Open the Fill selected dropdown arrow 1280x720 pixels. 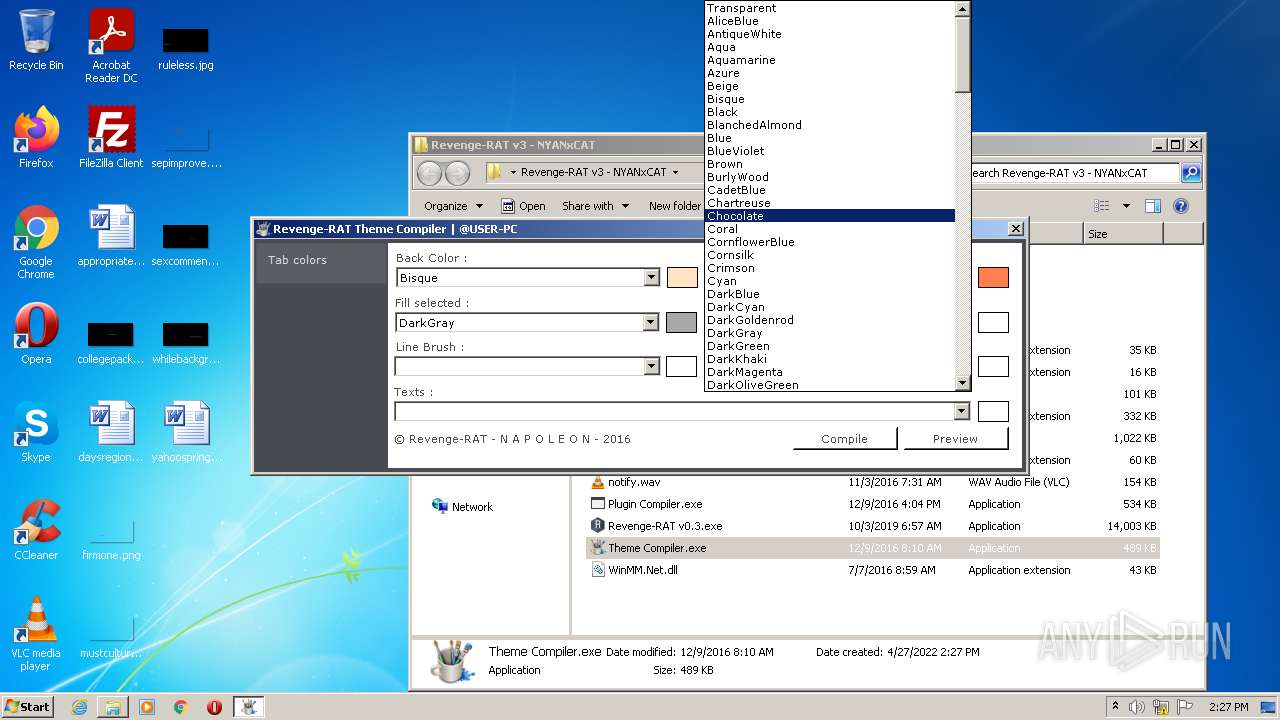pos(651,323)
